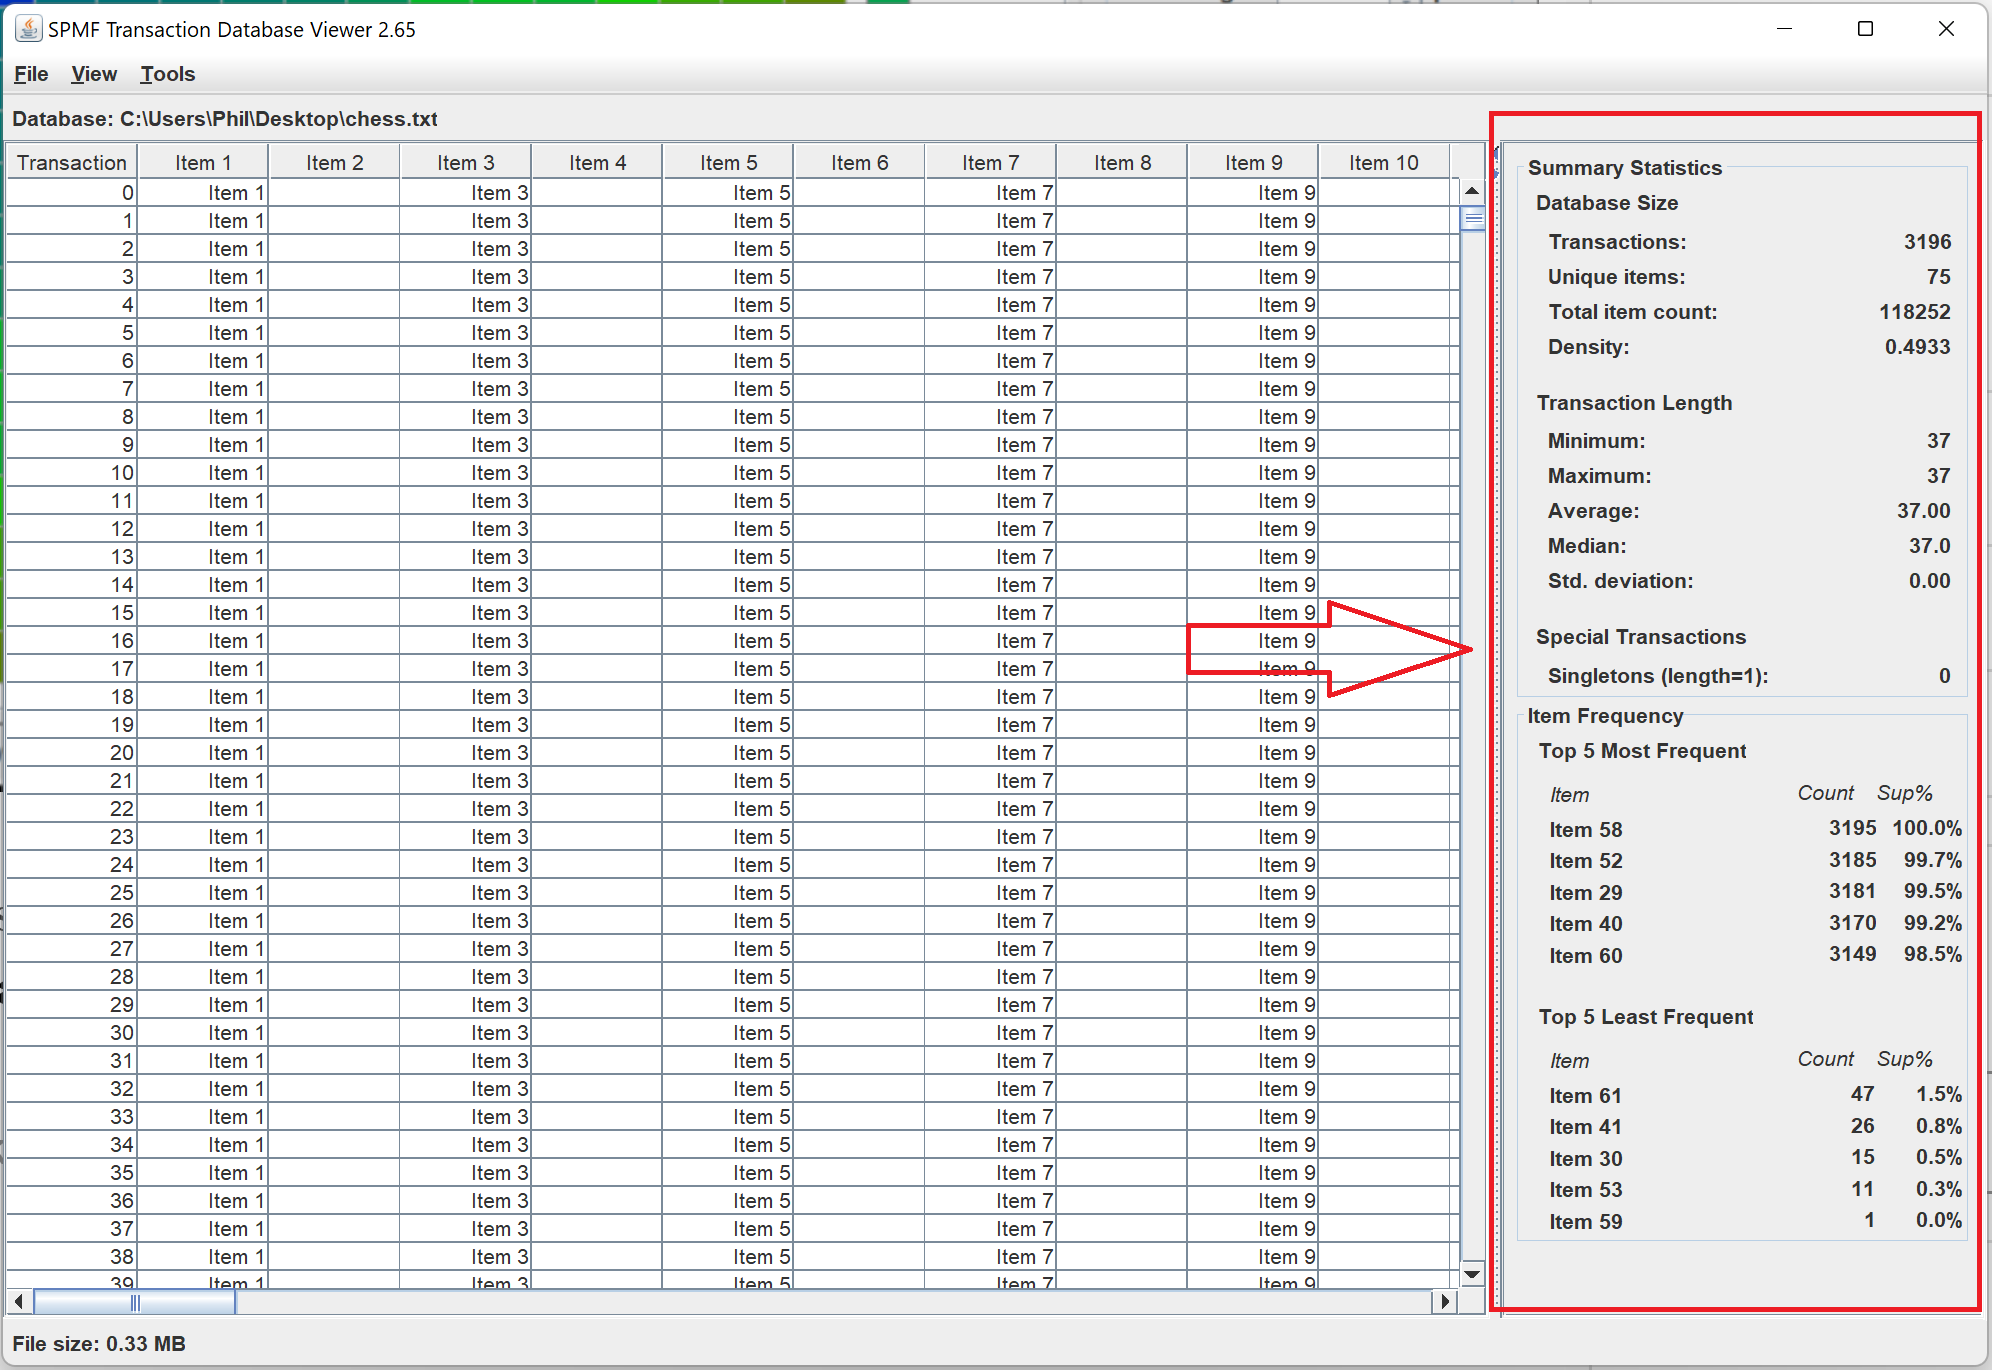Select the Transaction column header
Screen dimensions: 1992x1370
click(71, 162)
